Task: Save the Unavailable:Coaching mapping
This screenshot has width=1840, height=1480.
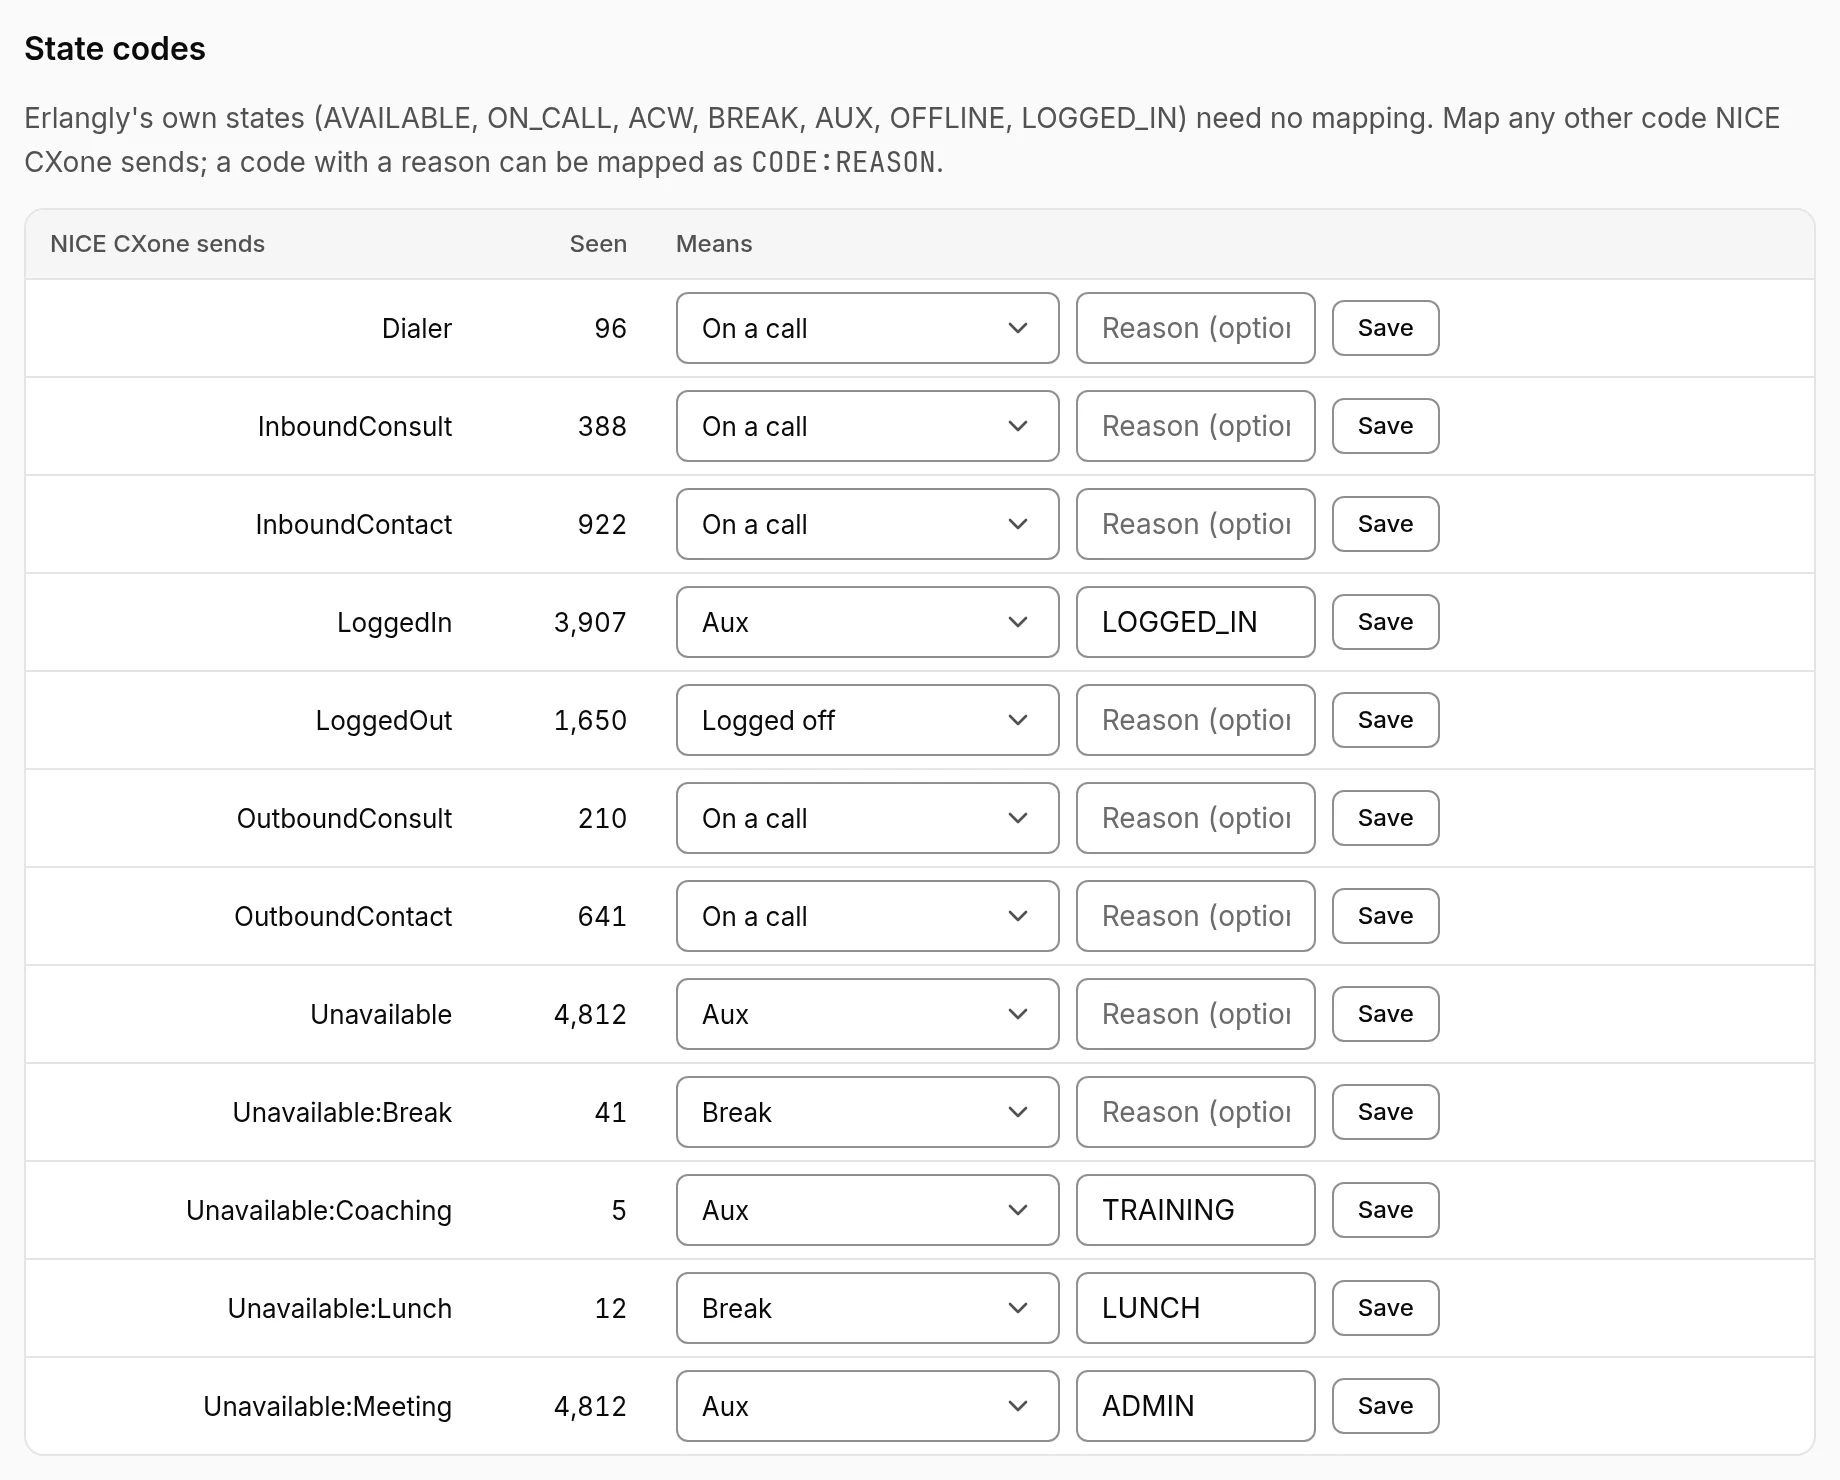Action: (1385, 1210)
